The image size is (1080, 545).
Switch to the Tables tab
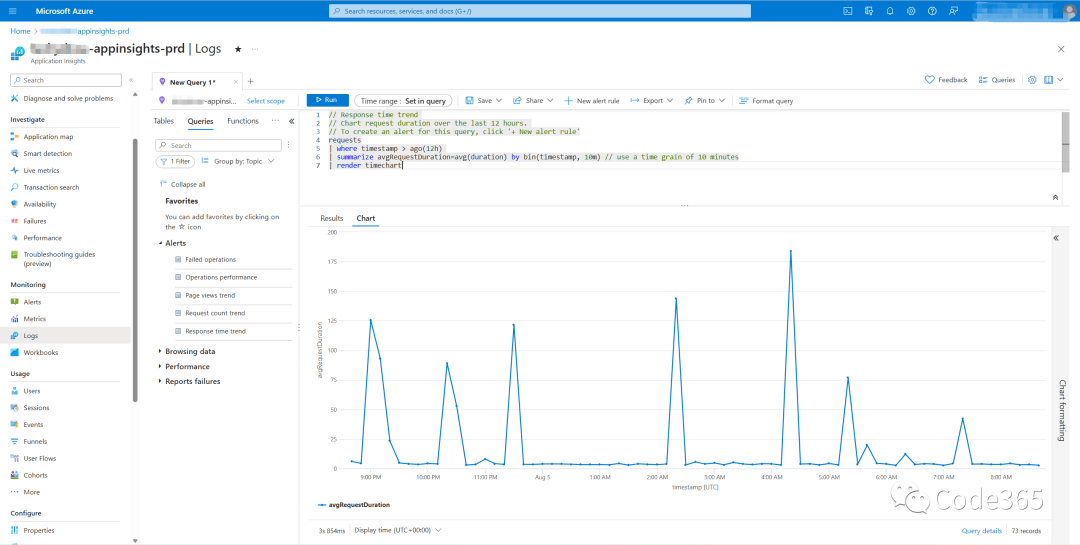tap(163, 121)
